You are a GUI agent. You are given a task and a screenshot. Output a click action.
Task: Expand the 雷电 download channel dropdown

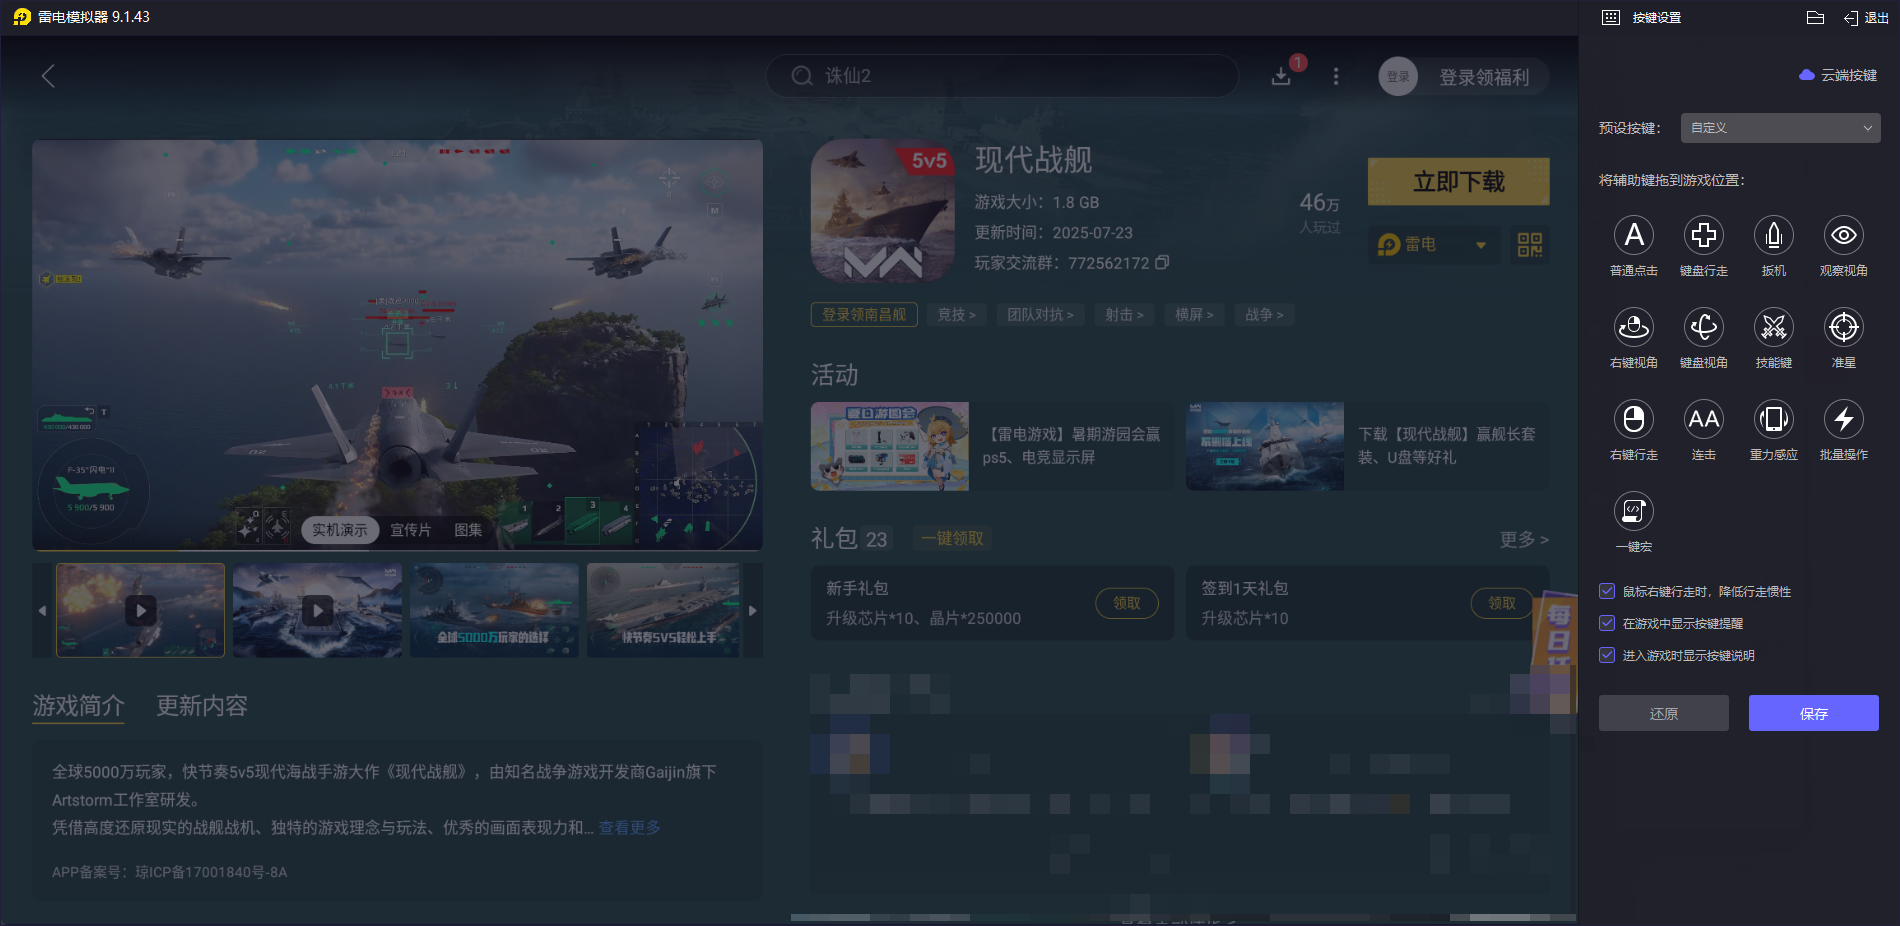(x=1434, y=244)
